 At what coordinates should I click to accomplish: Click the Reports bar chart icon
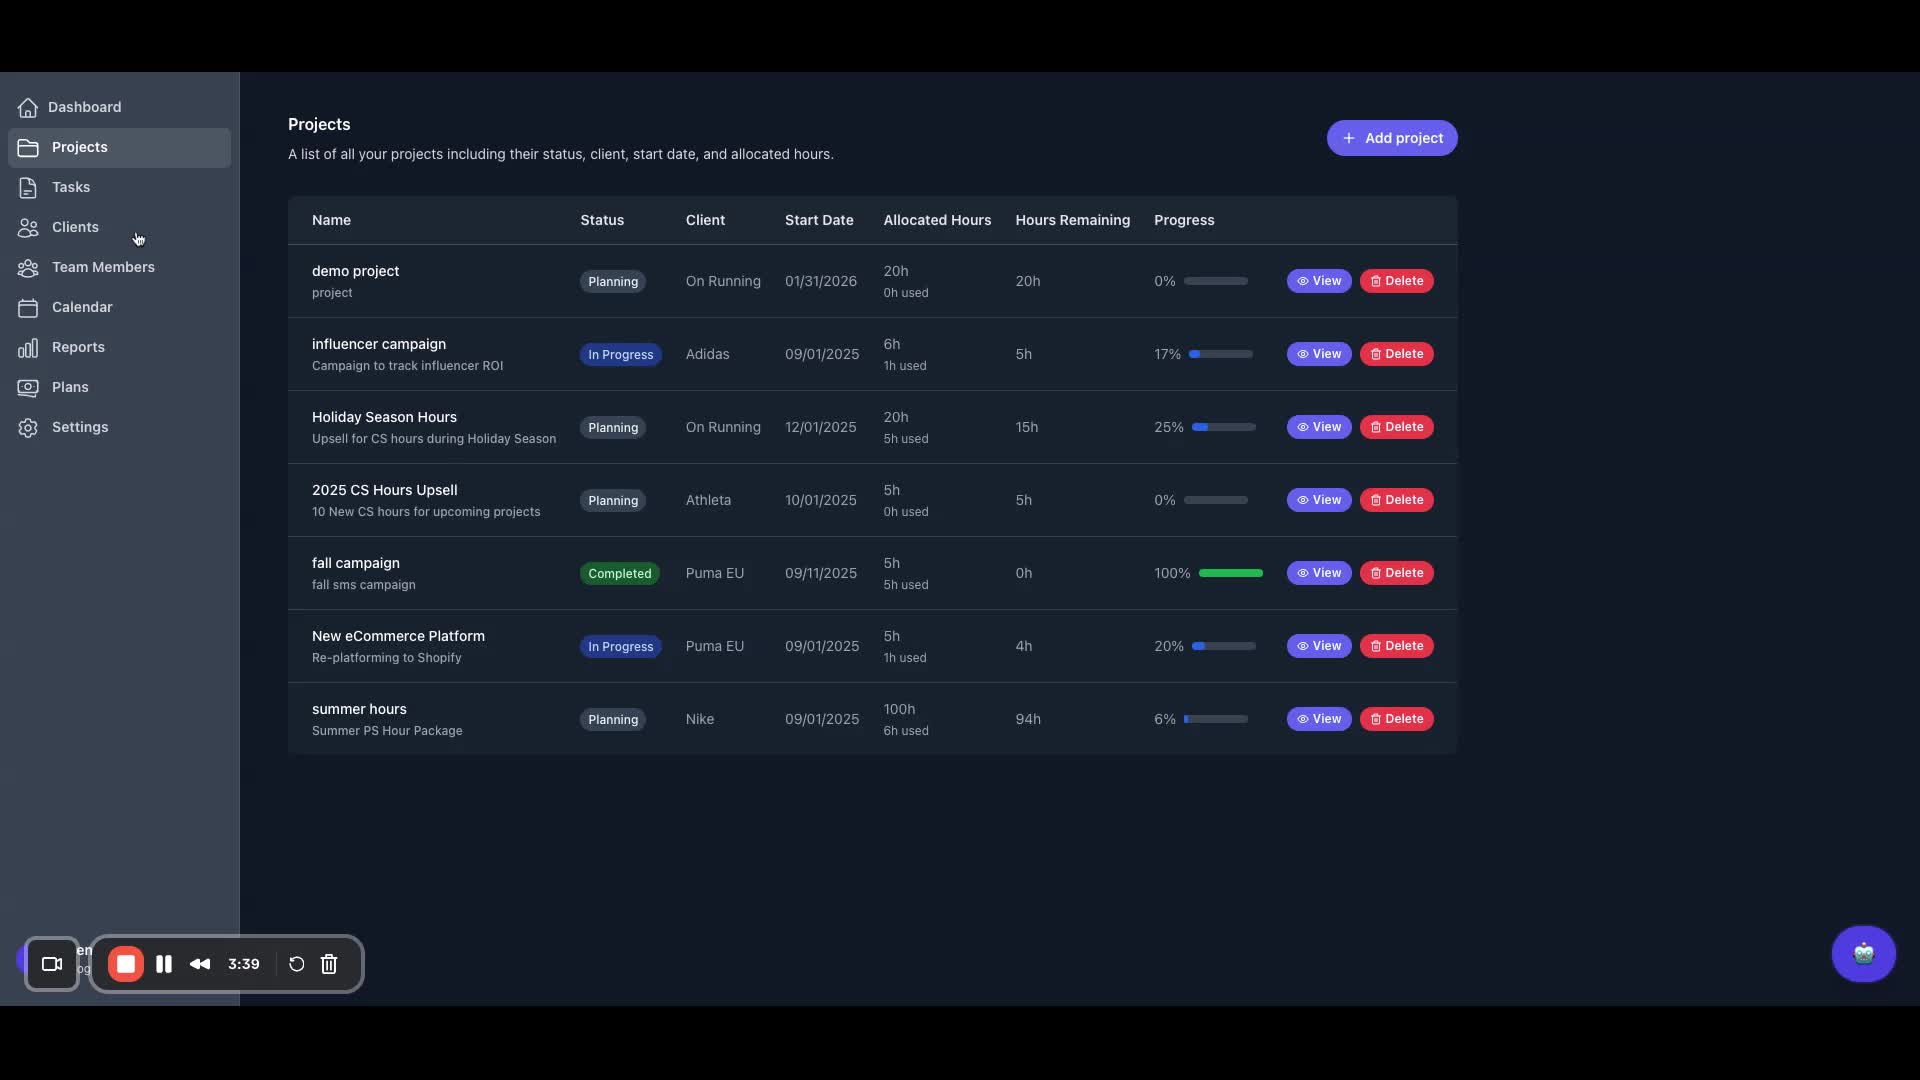(x=28, y=347)
